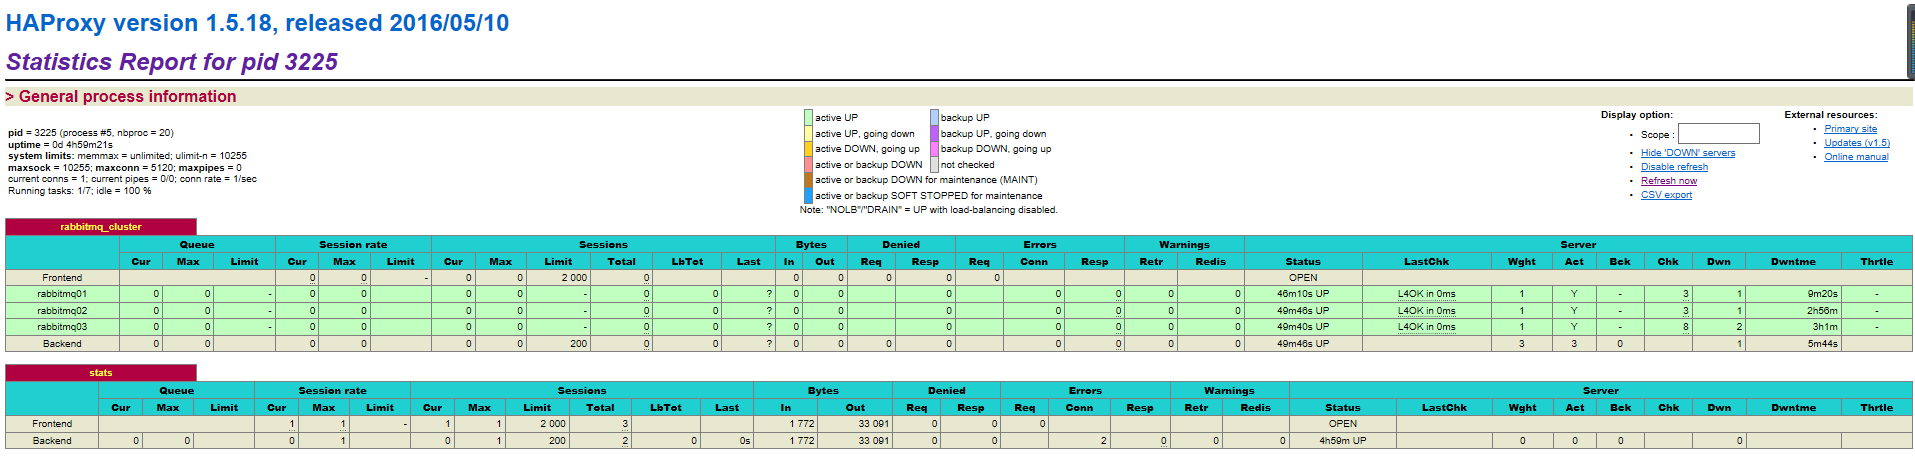Viewport: 1915px width, 458px height.
Task: Click OPEN status in rabbitmq_cluster Frontend row
Action: pyautogui.click(x=1303, y=278)
